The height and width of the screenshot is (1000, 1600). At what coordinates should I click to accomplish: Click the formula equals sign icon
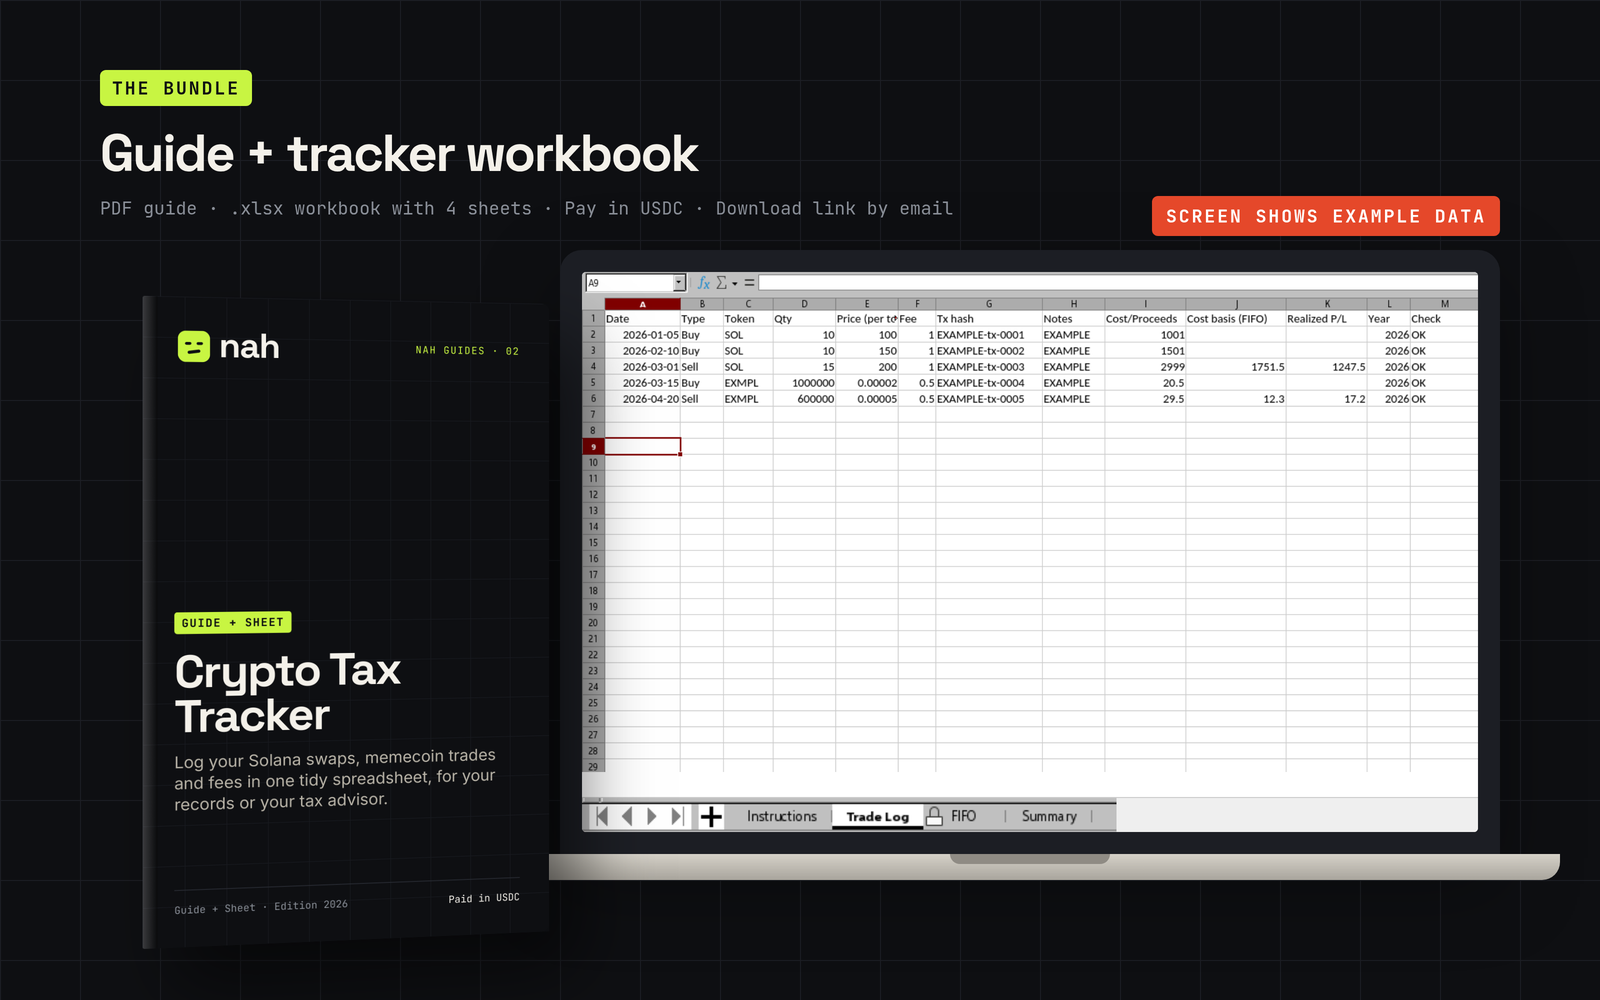749,283
